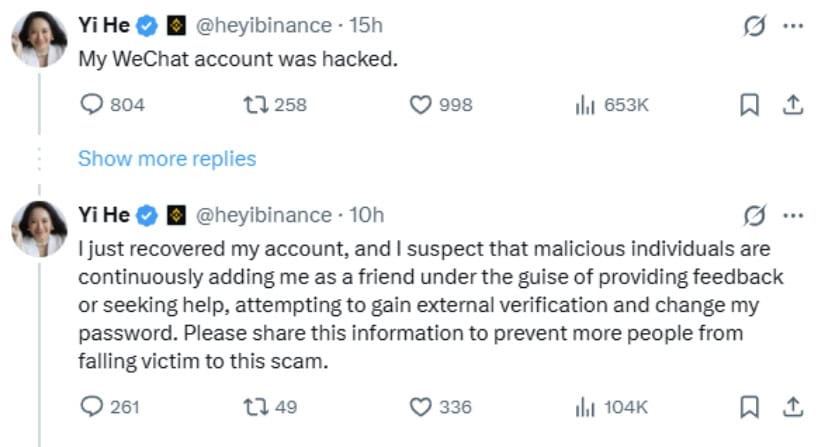825x447 pixels.
Task: View analytics of the 104K views tweet
Action: pos(585,406)
